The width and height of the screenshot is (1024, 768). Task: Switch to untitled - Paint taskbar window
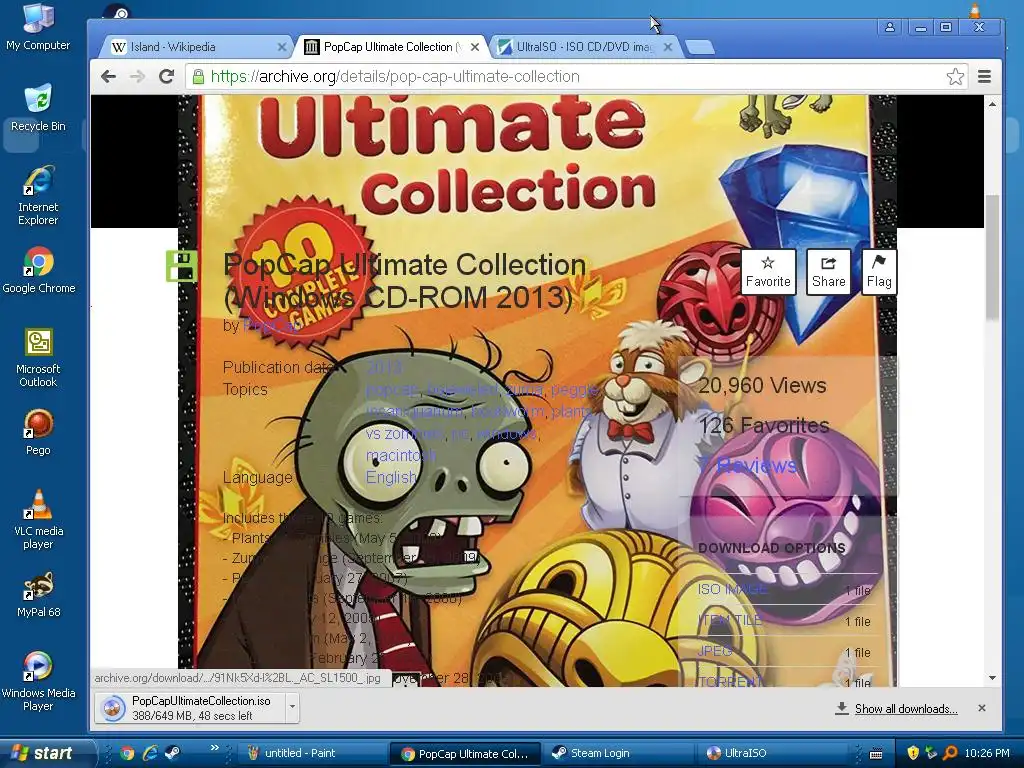click(x=311, y=753)
